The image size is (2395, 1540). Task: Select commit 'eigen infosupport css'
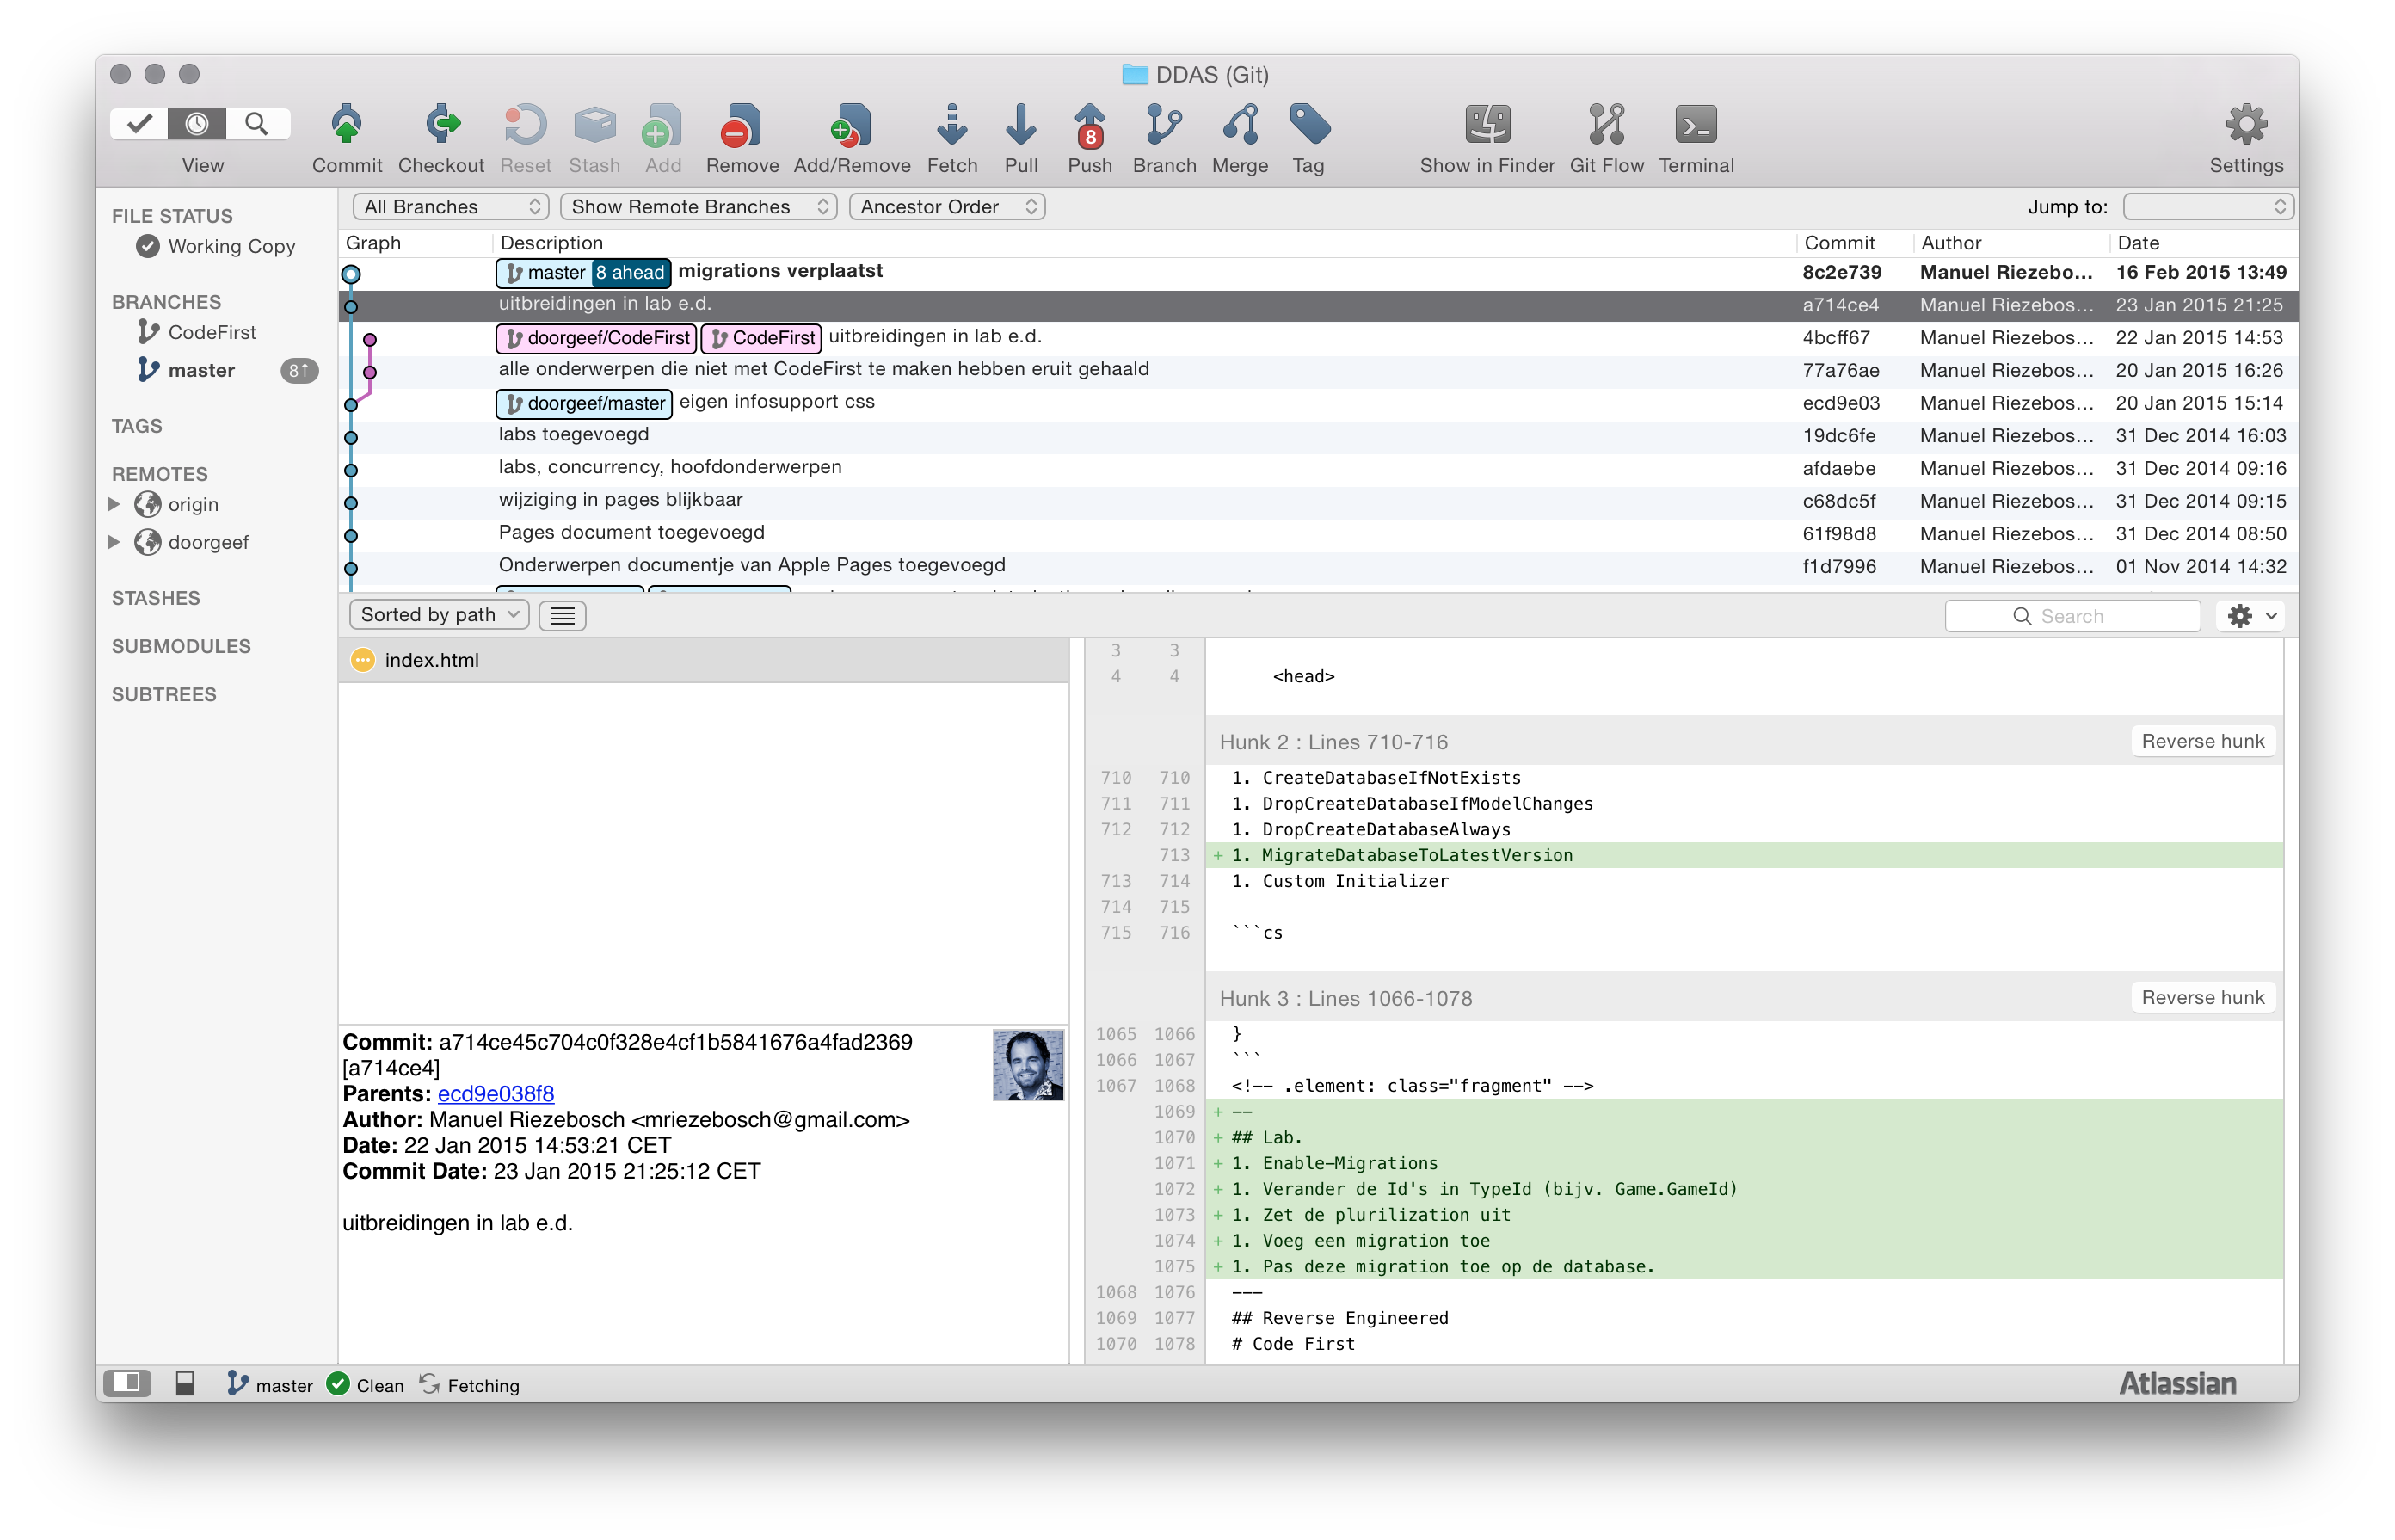tap(1318, 403)
